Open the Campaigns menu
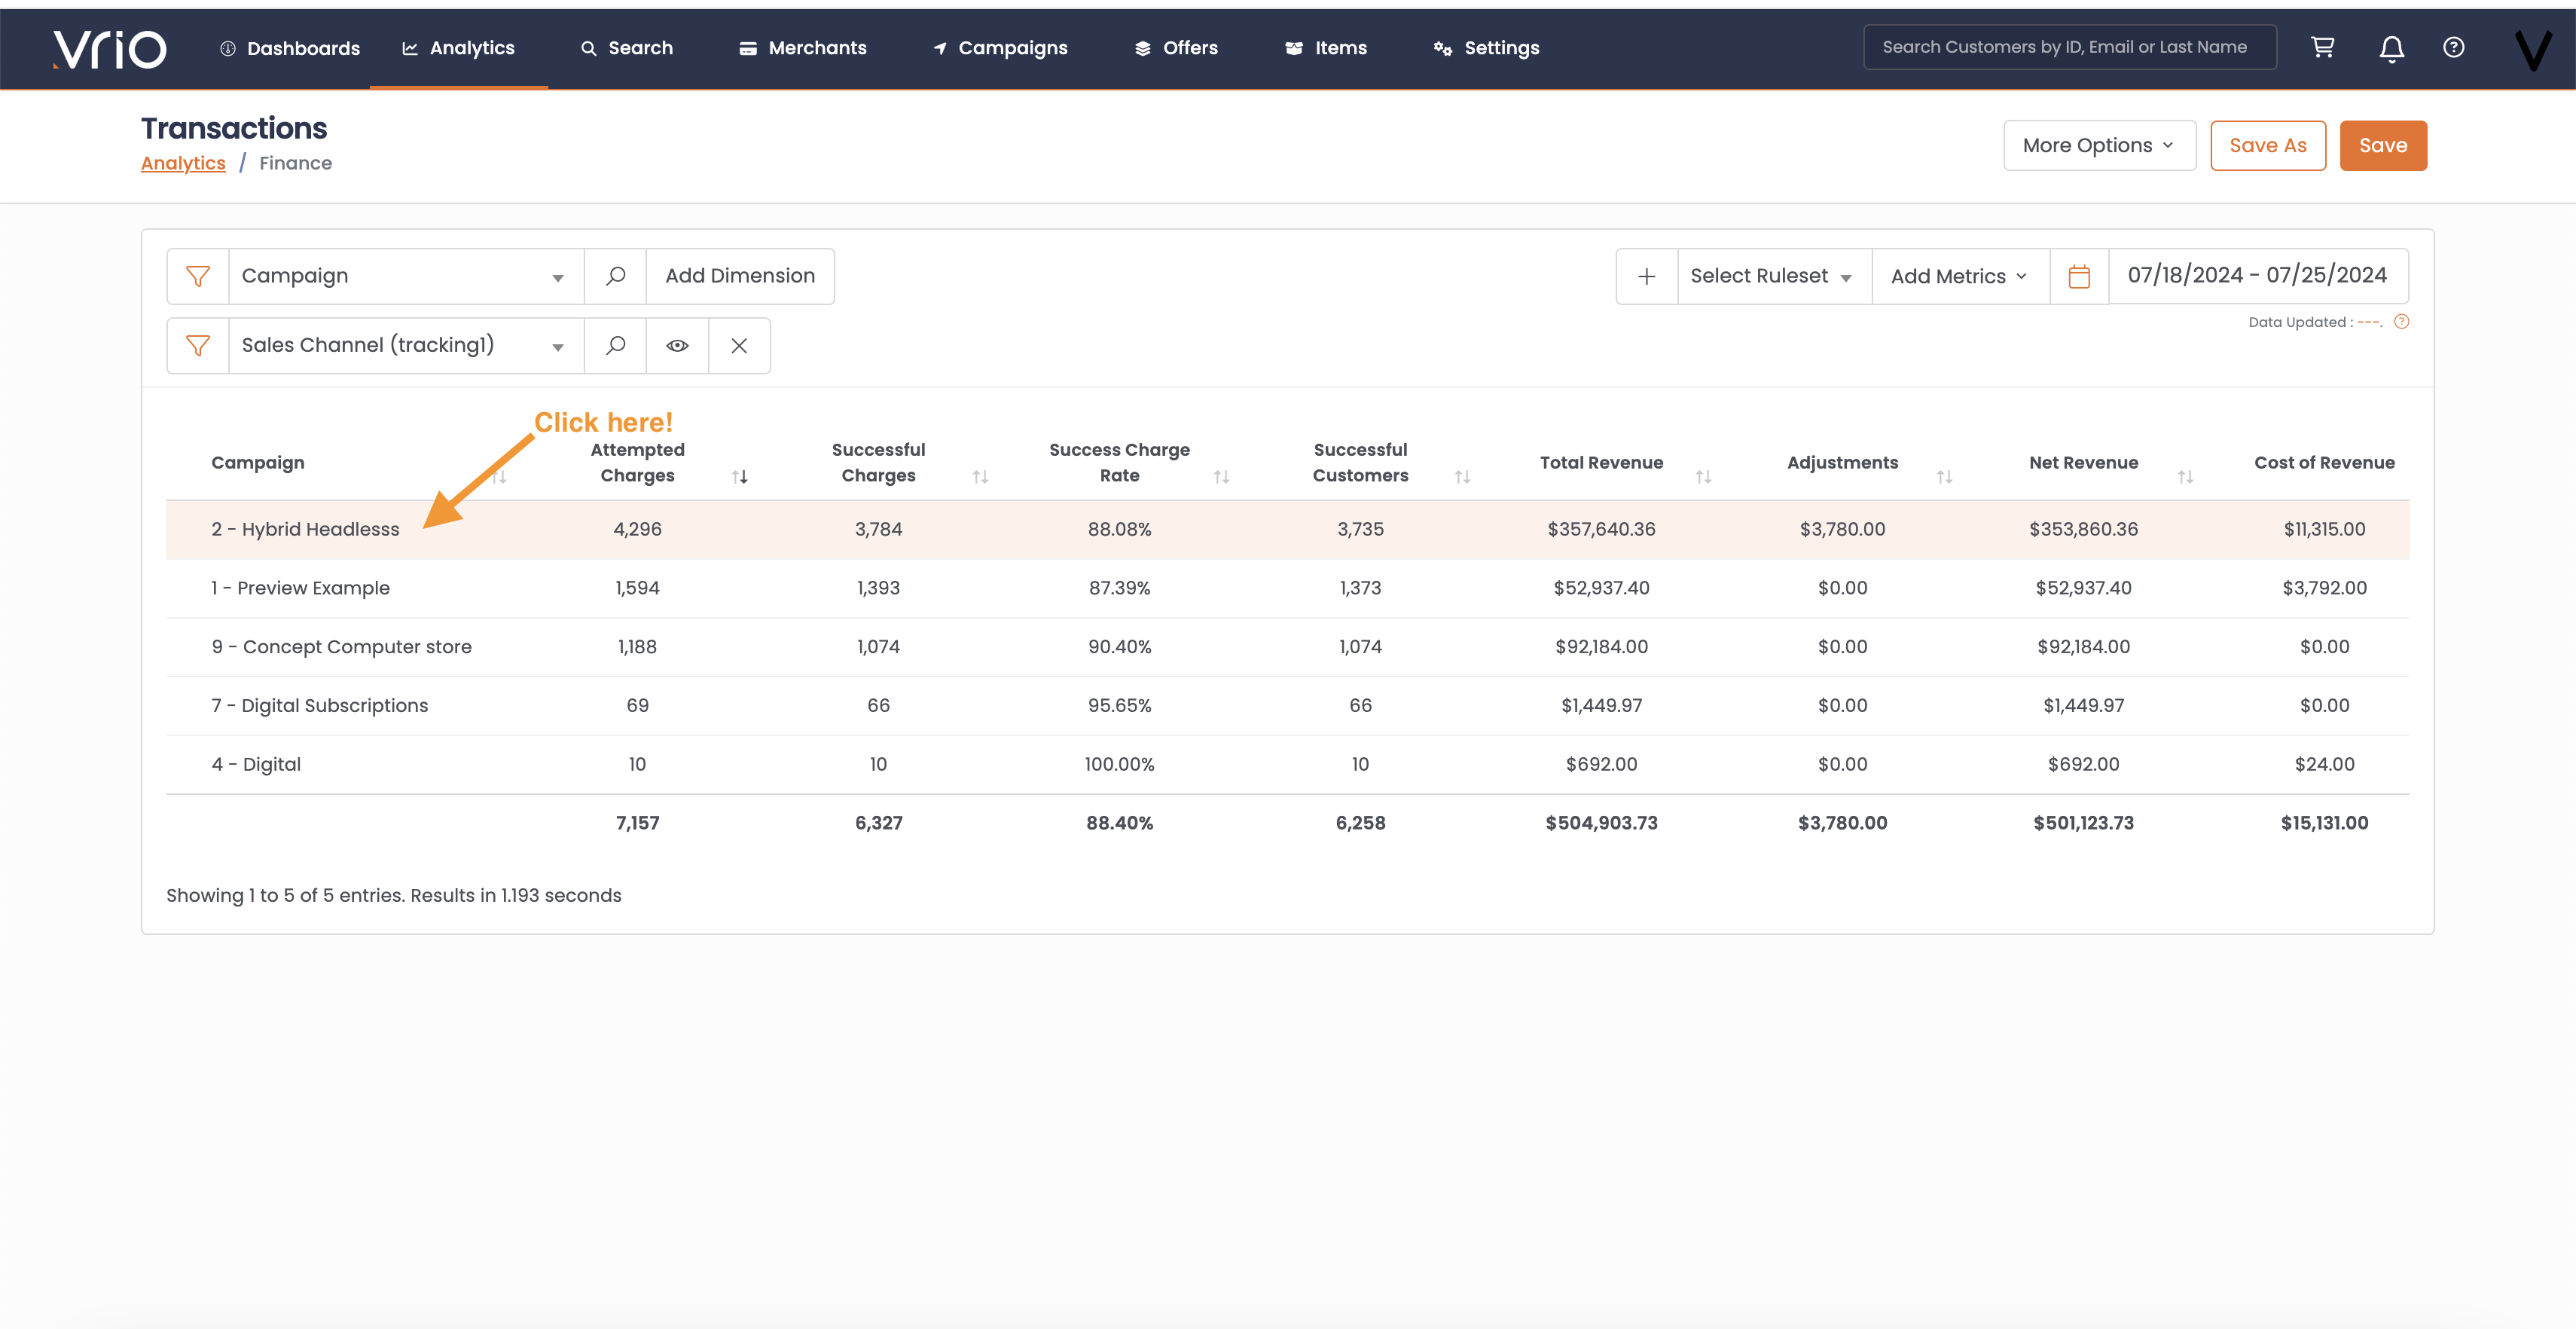 click(x=1000, y=48)
